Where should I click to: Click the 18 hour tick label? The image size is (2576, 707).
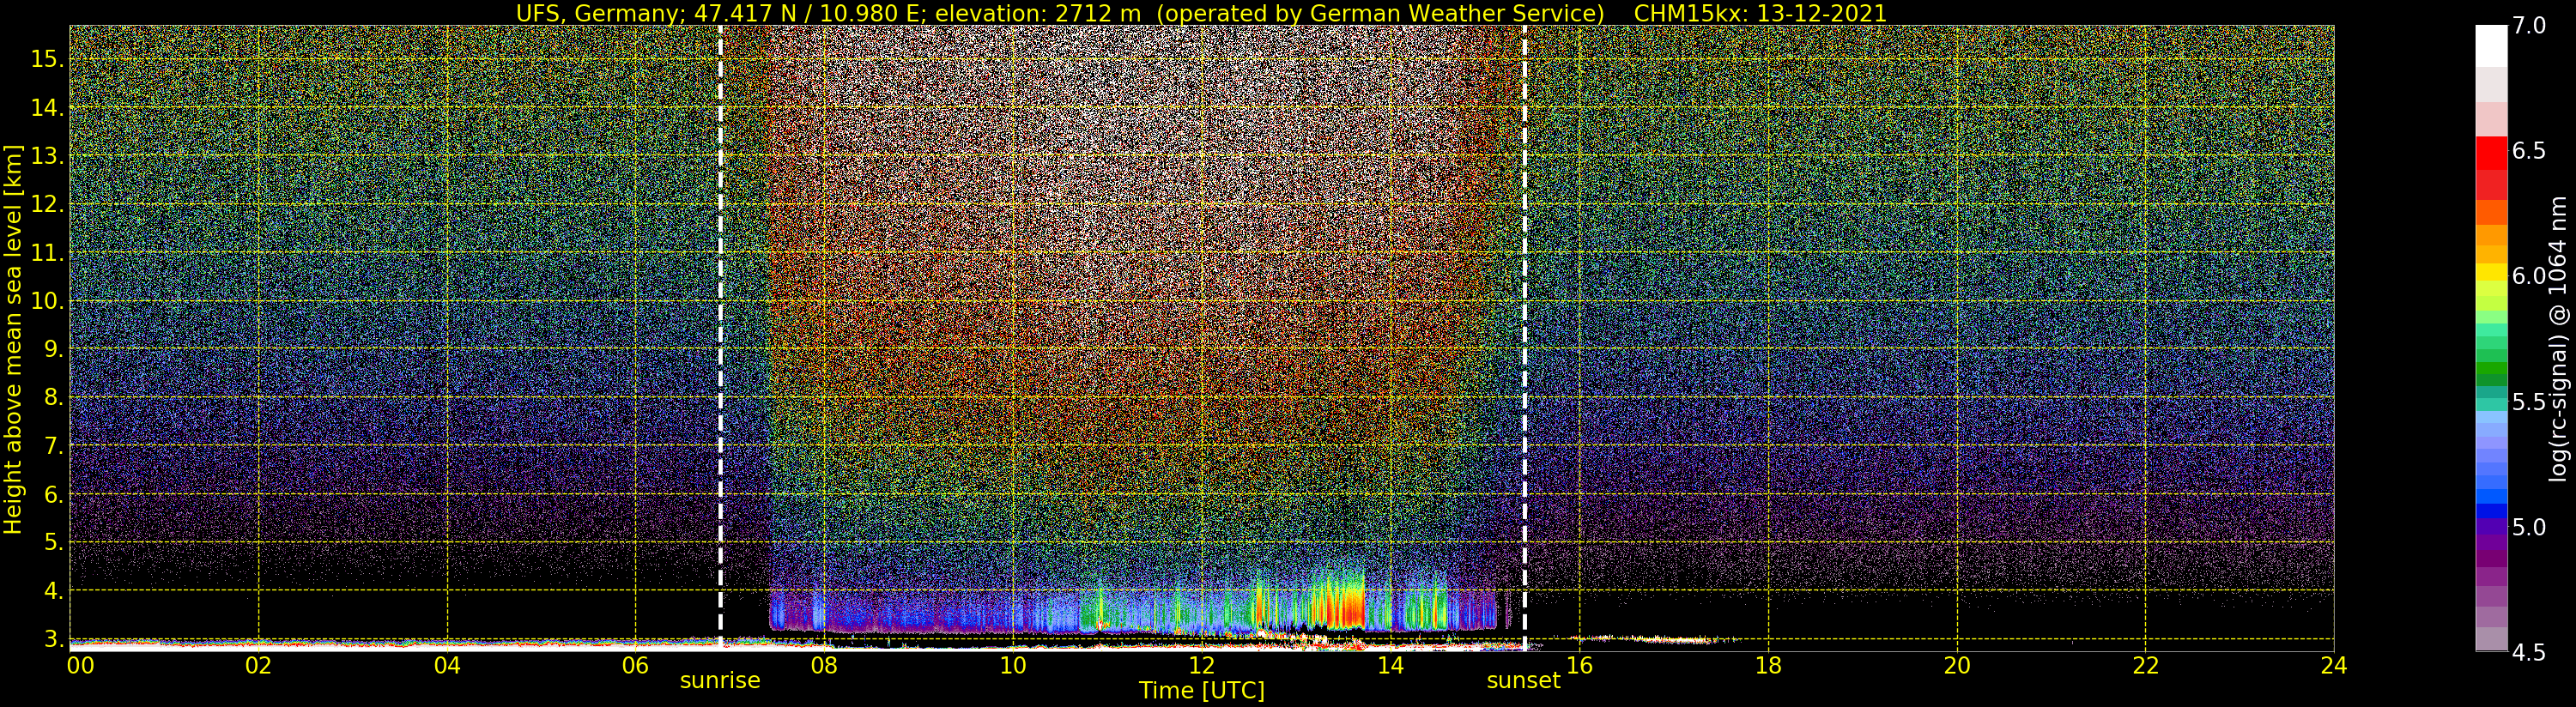[1768, 665]
